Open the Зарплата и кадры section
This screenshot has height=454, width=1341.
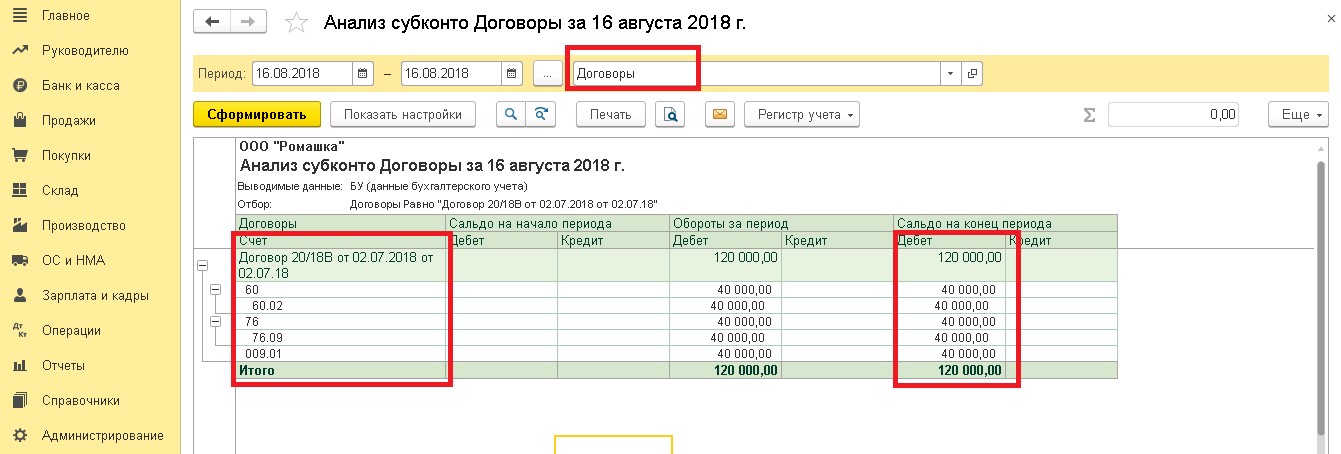pyautogui.click(x=95, y=295)
